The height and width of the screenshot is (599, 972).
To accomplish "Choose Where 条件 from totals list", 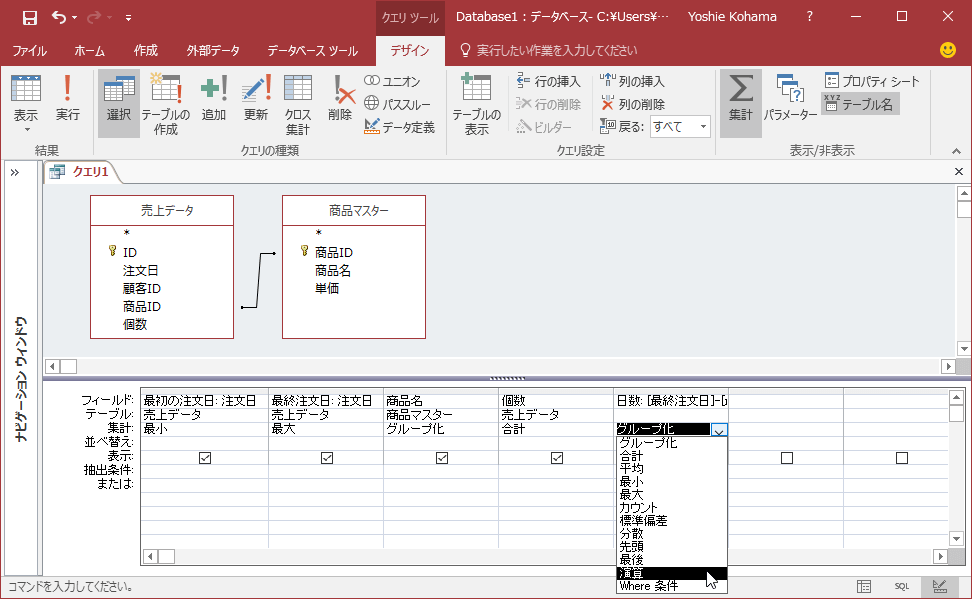I will pos(671,587).
